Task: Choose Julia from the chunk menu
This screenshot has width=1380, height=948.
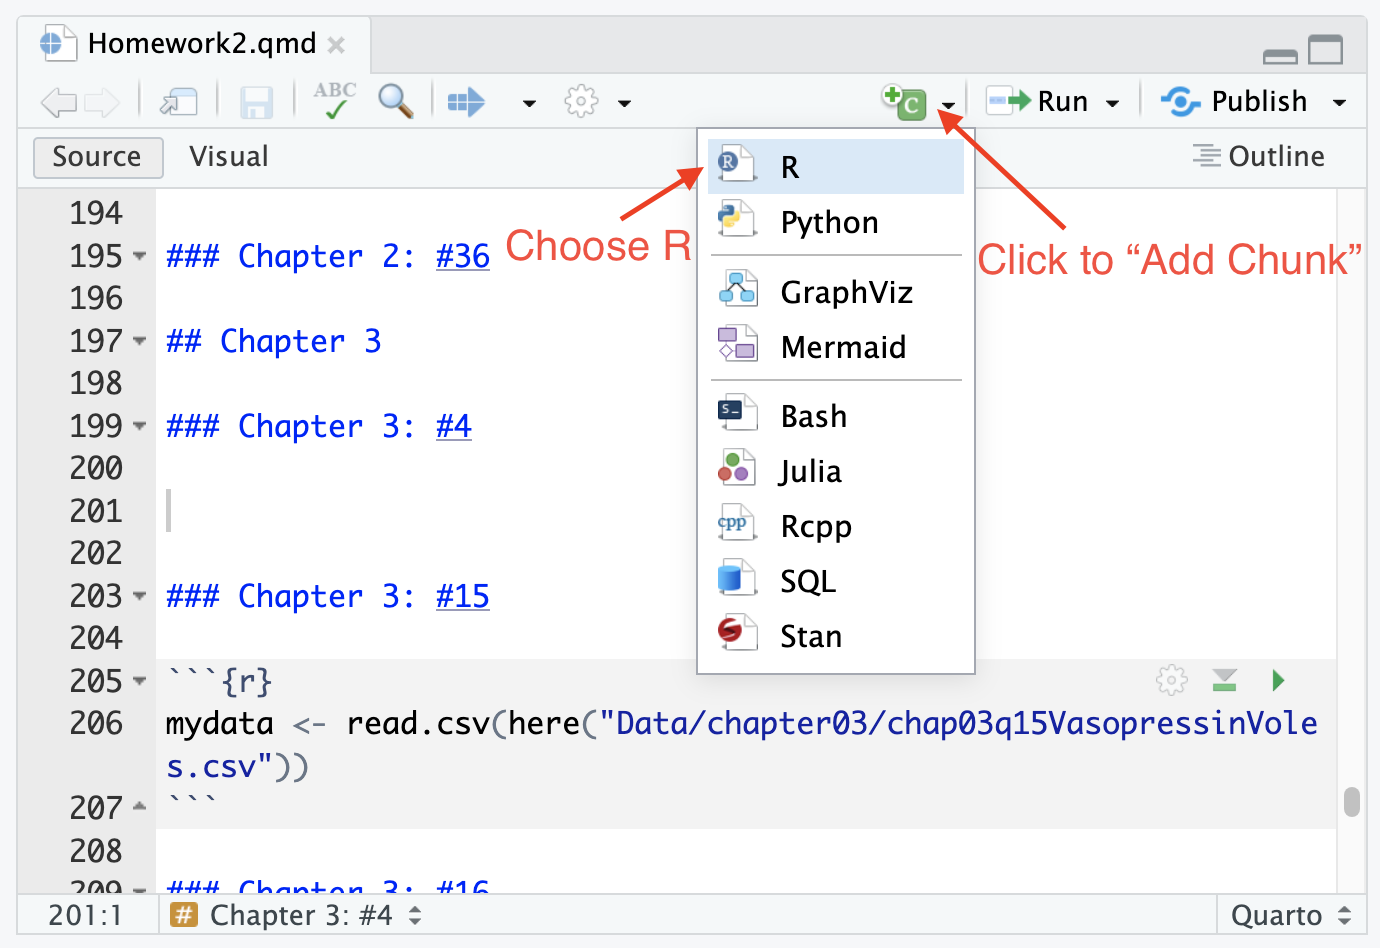Action: 835,470
